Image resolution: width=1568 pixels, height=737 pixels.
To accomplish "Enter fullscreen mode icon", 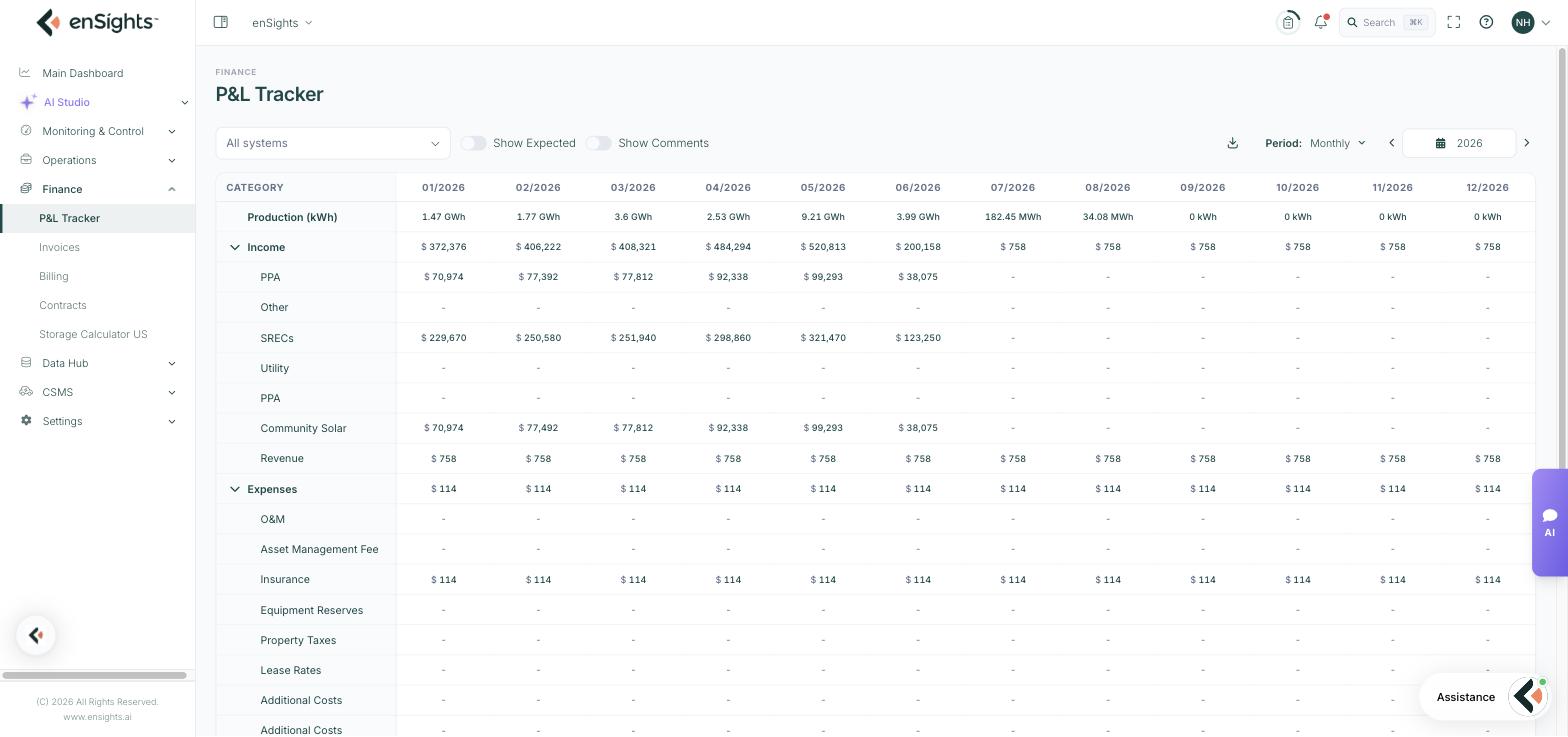I will point(1454,22).
